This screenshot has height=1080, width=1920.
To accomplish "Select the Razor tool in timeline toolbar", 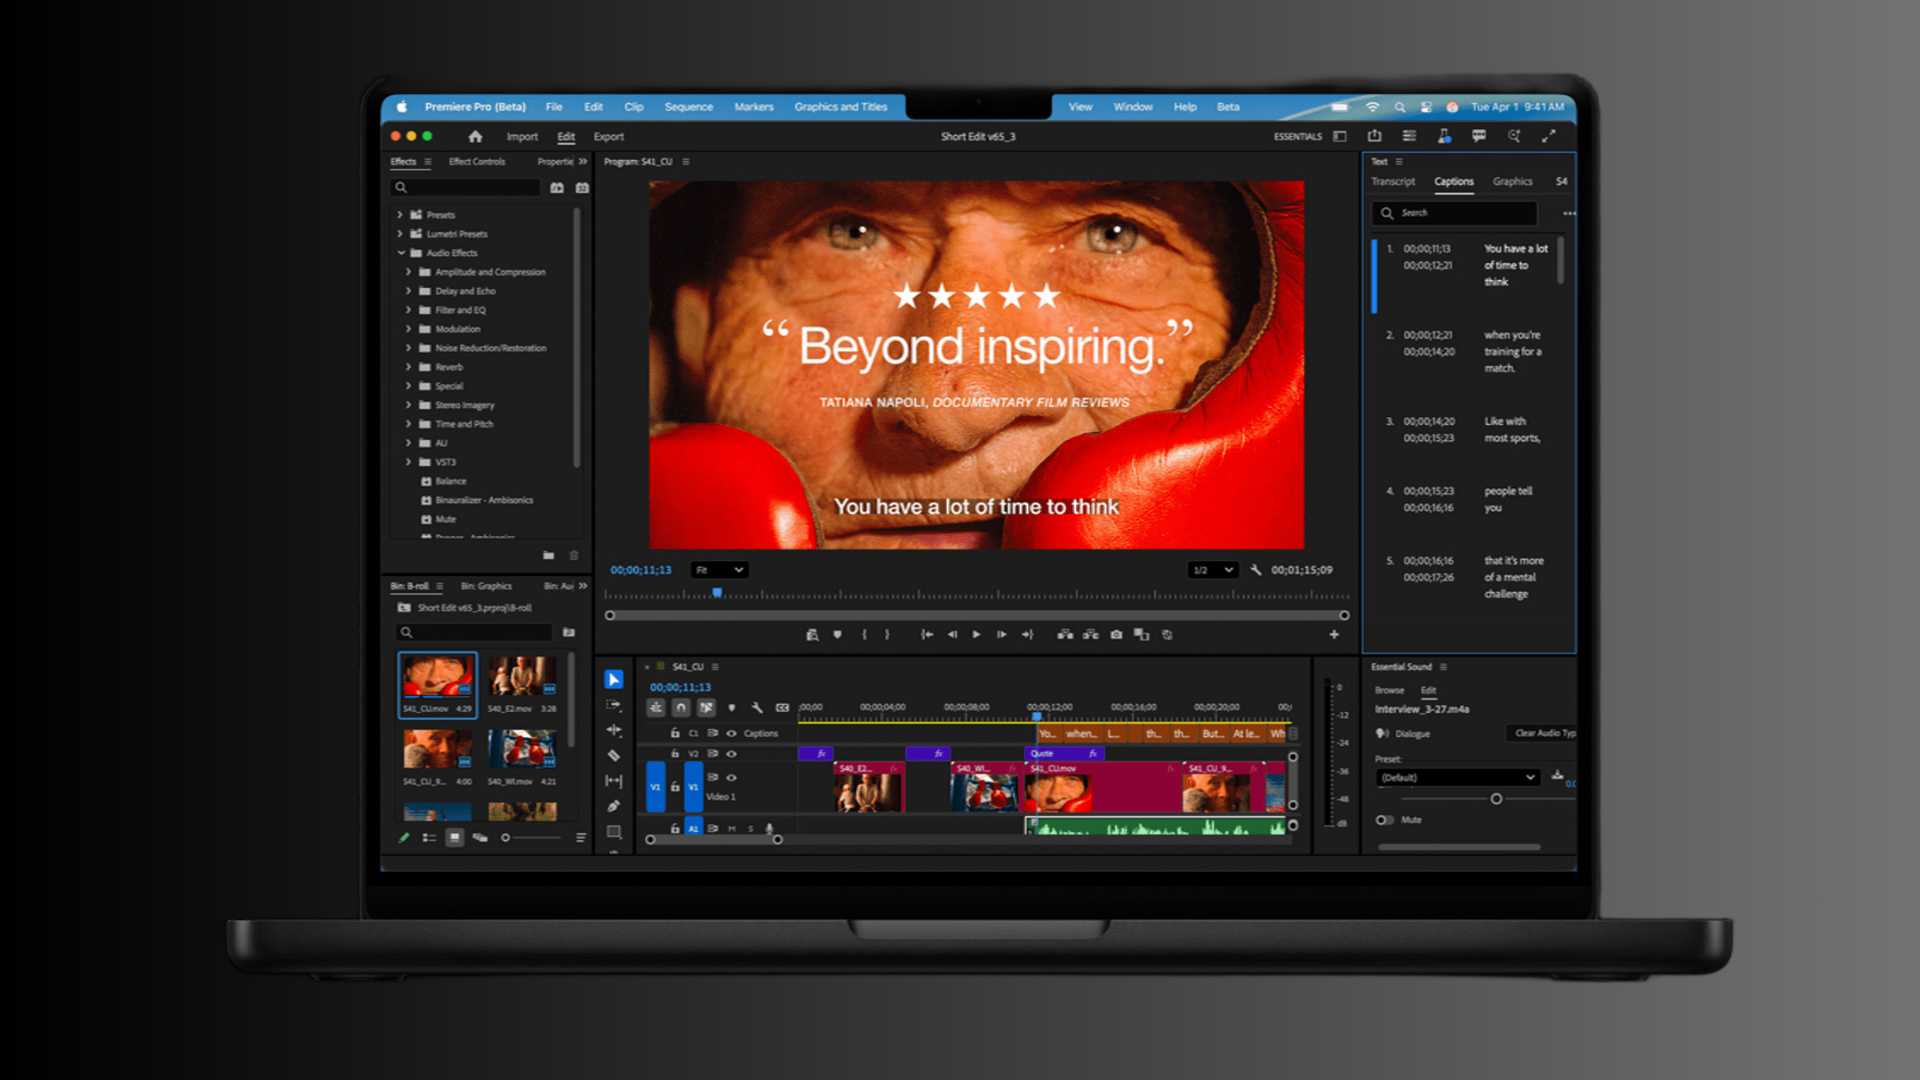I will point(615,755).
